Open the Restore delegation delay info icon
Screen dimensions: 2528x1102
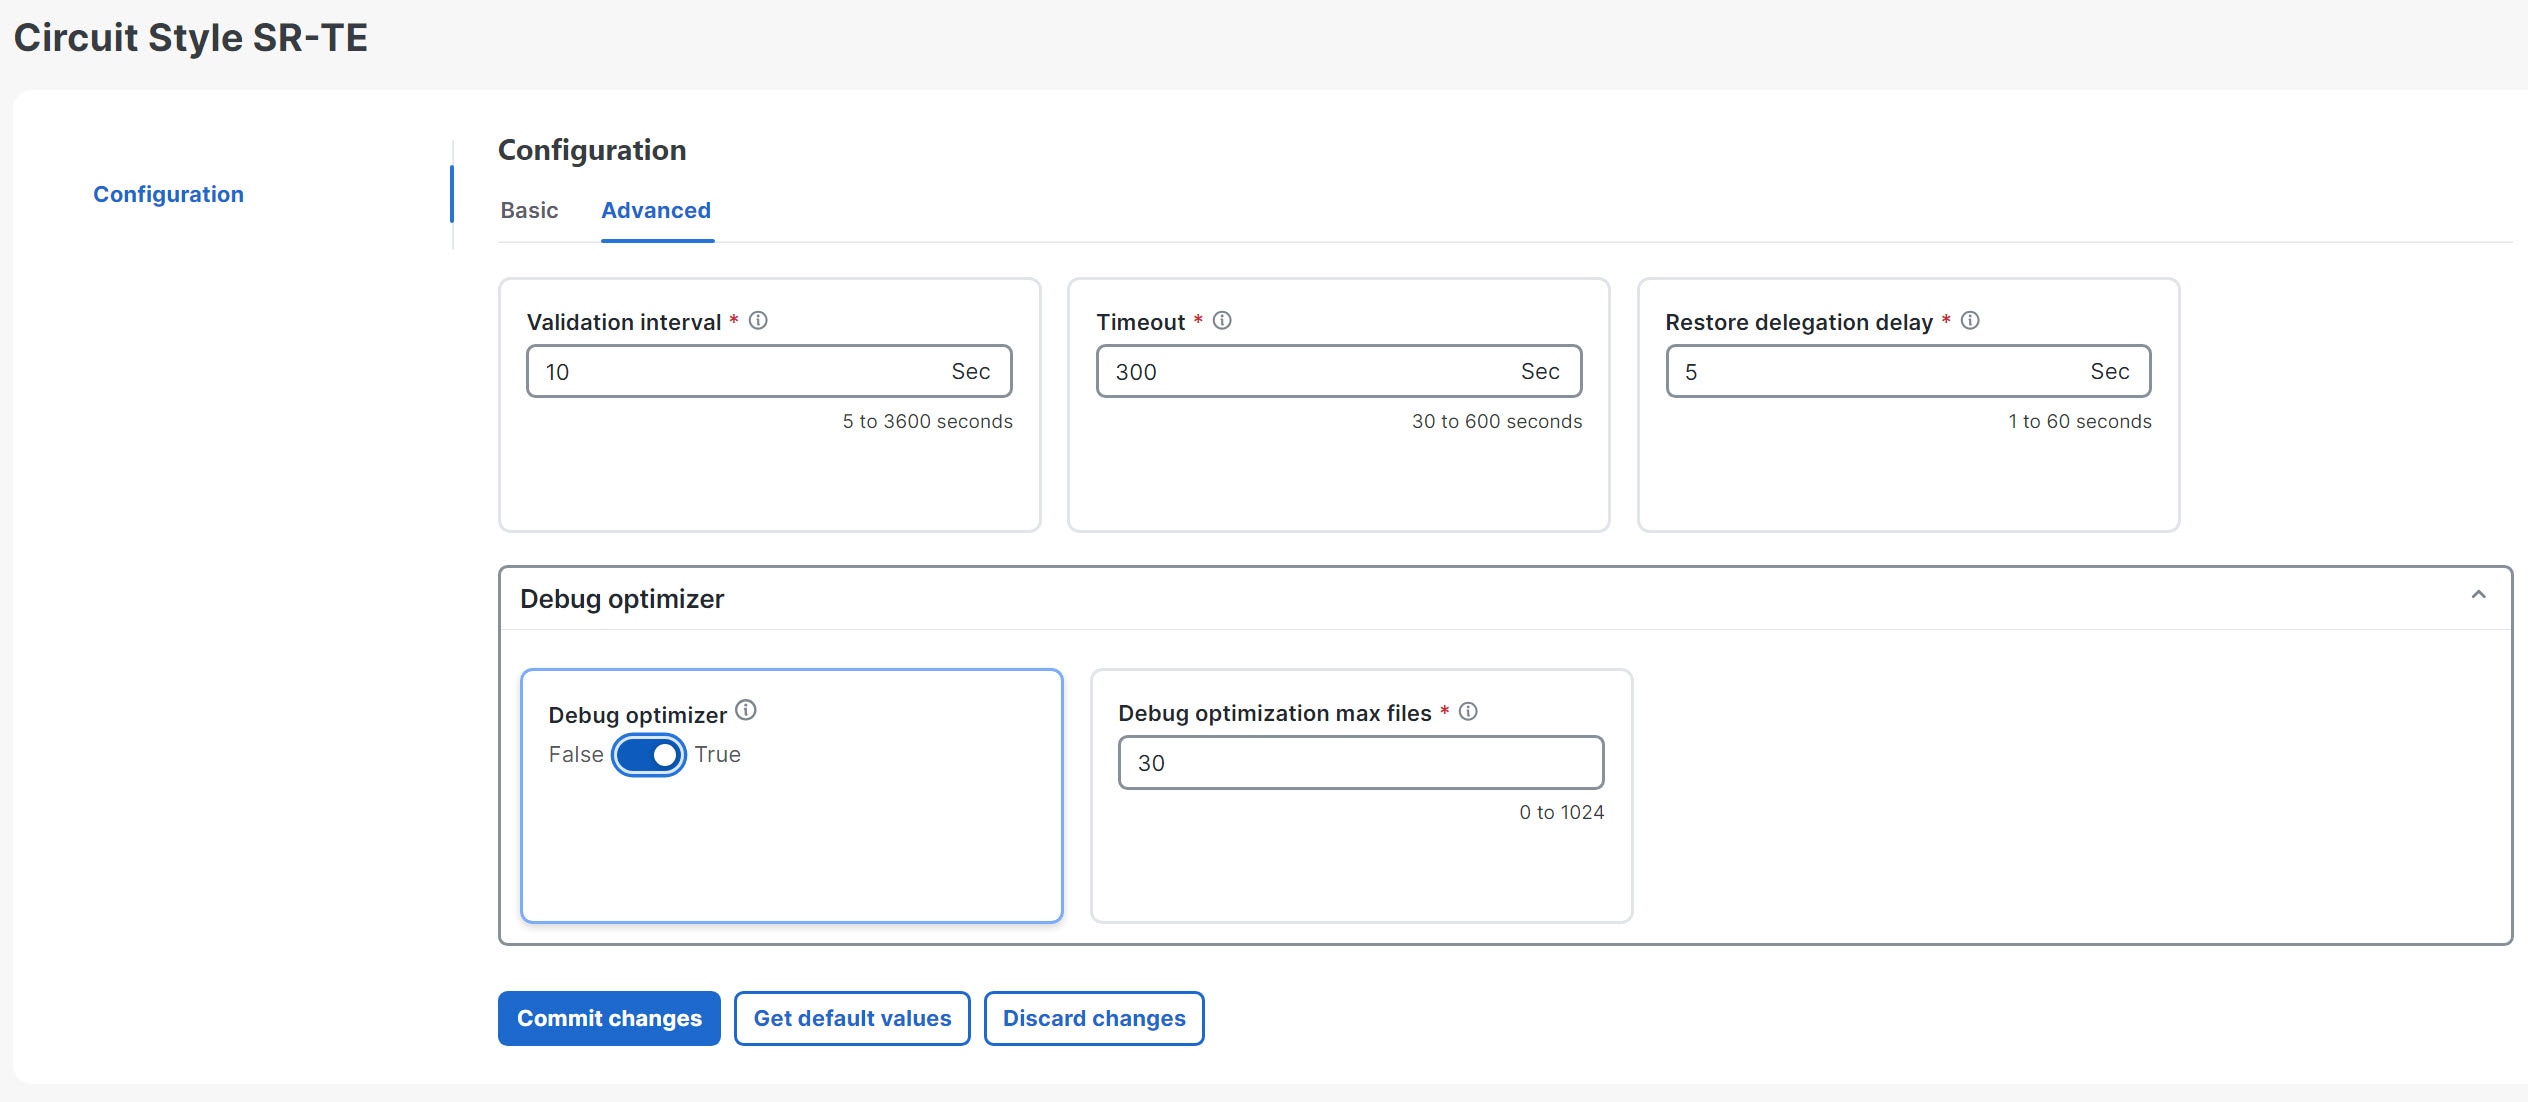coord(1971,320)
